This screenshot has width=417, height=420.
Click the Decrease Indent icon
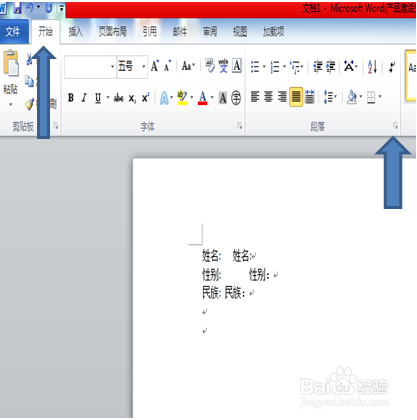(318, 67)
